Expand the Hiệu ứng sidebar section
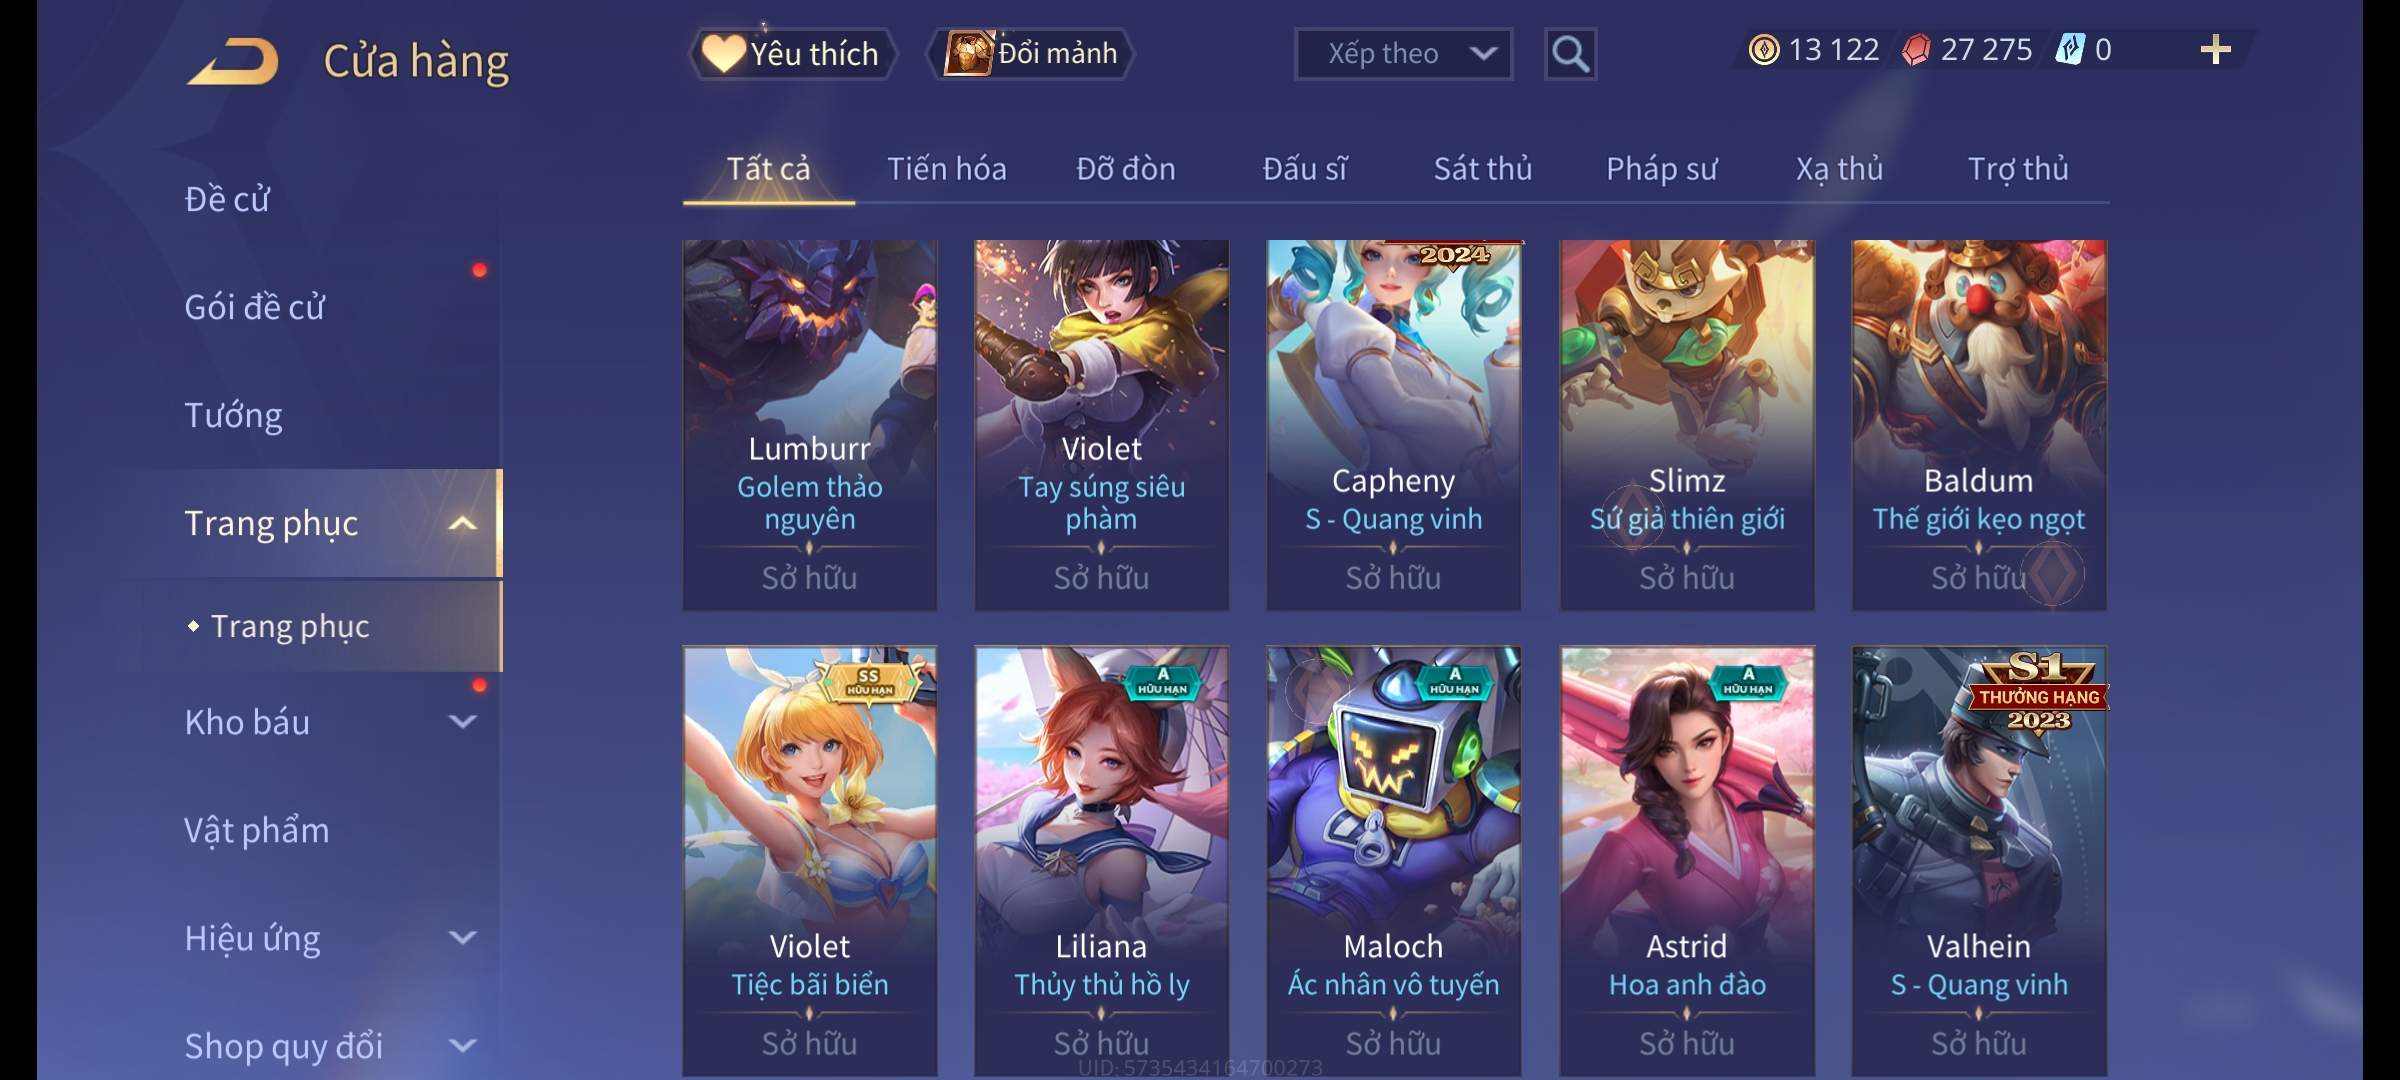The image size is (2400, 1080). (462, 938)
